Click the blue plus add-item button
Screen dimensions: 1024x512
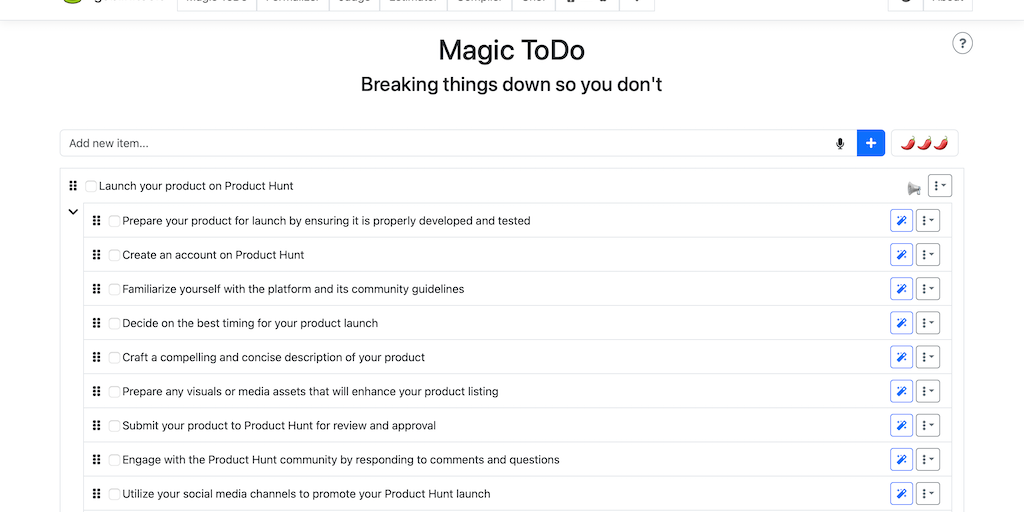871,143
